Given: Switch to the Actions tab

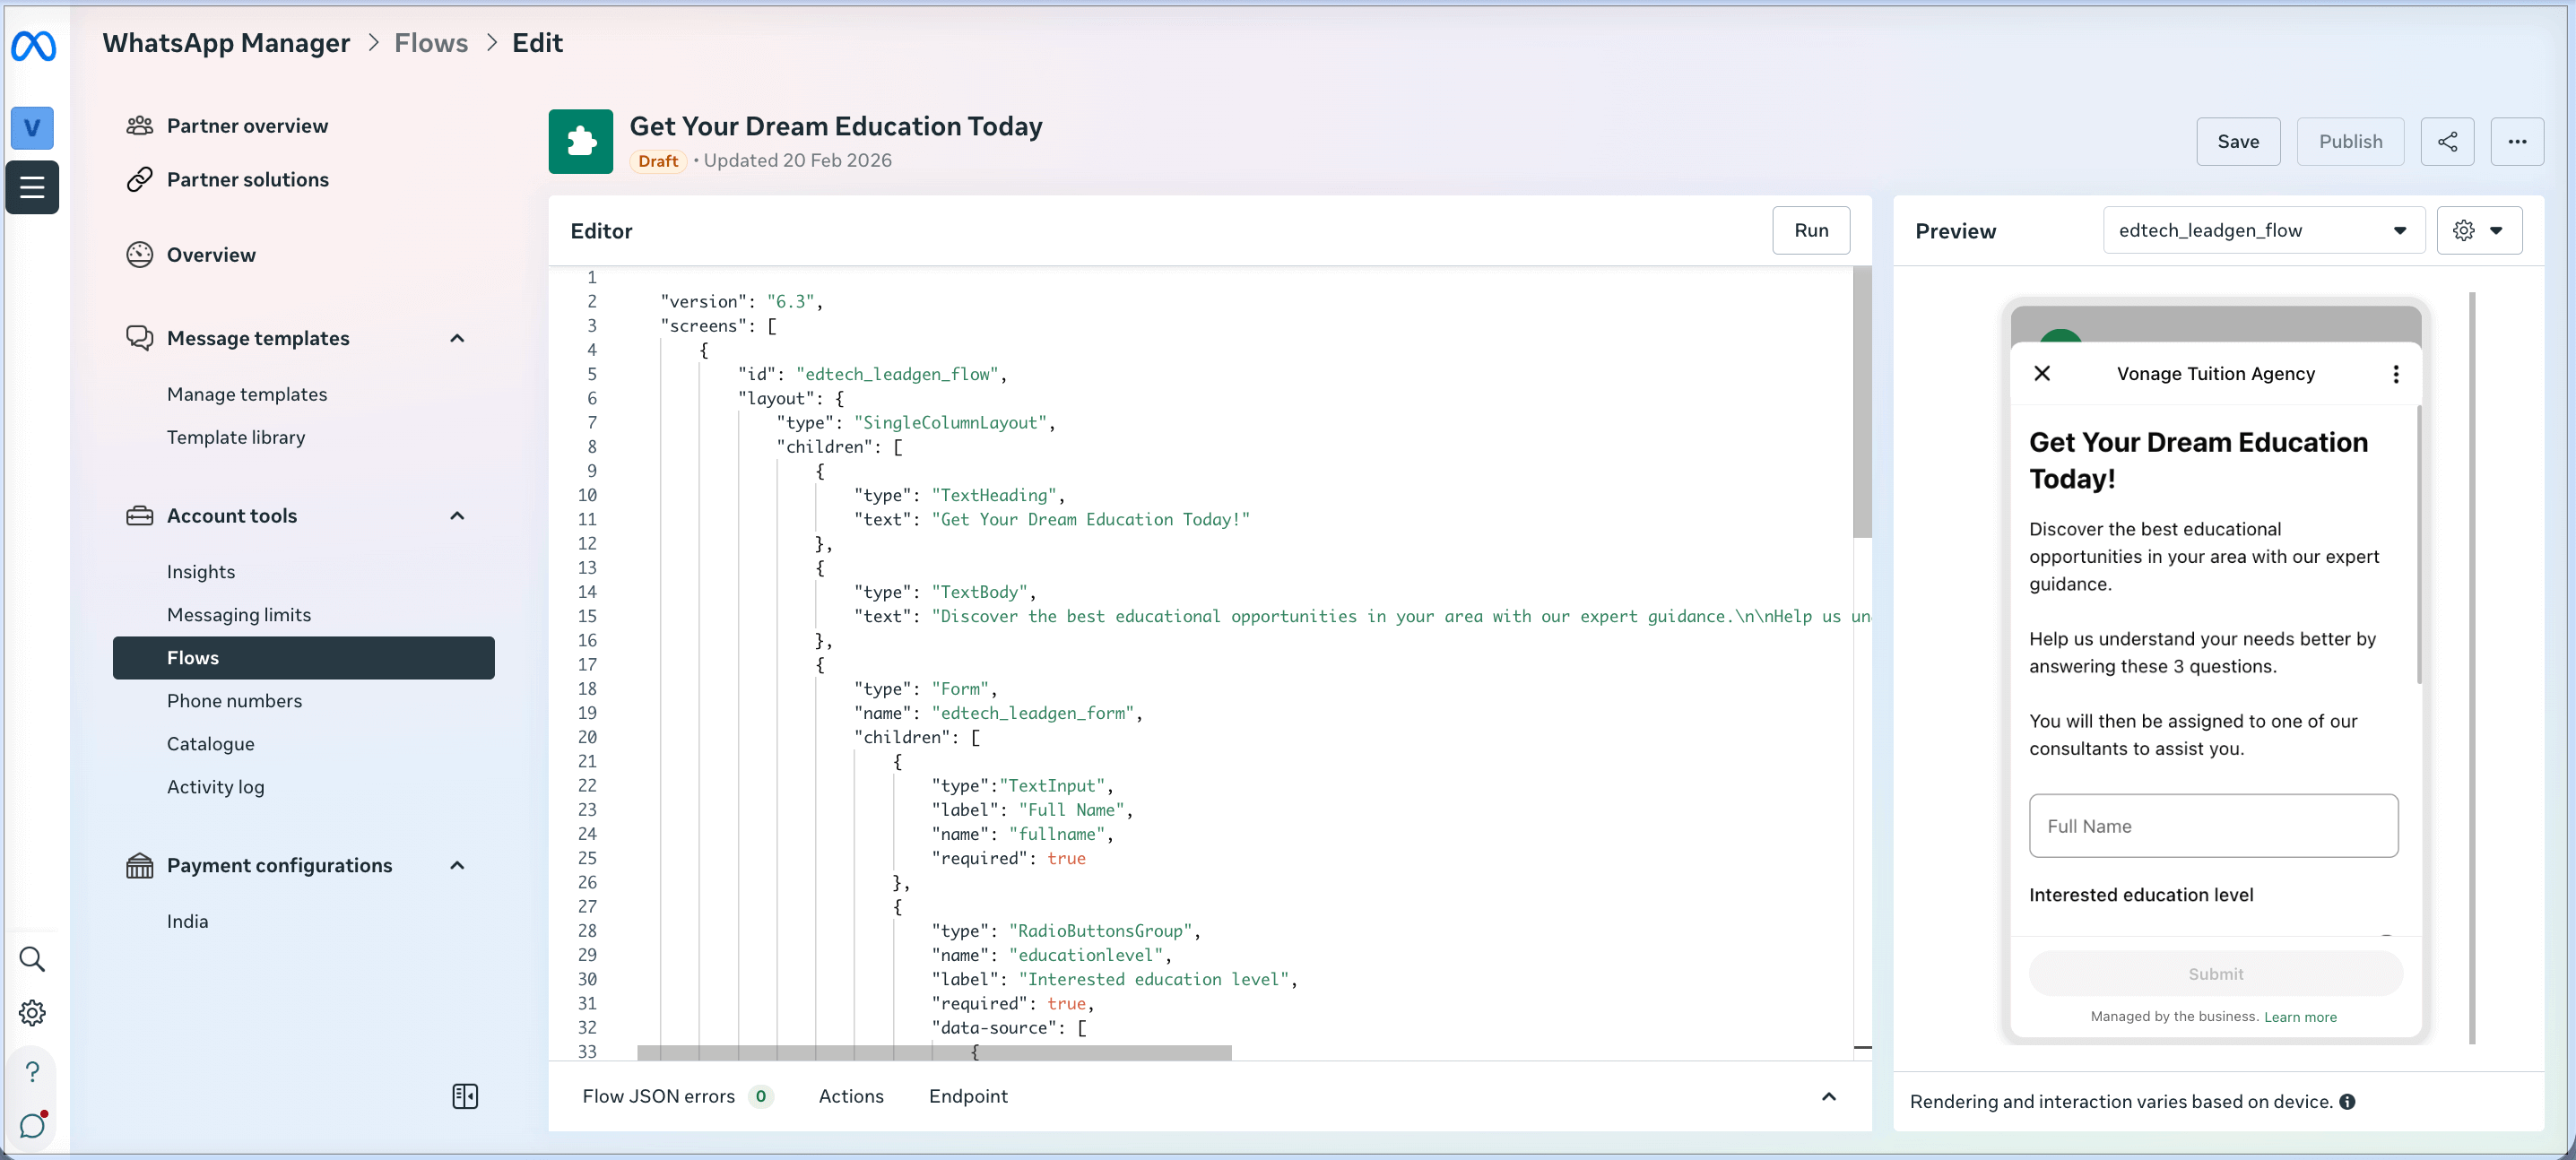Looking at the screenshot, I should pos(851,1096).
